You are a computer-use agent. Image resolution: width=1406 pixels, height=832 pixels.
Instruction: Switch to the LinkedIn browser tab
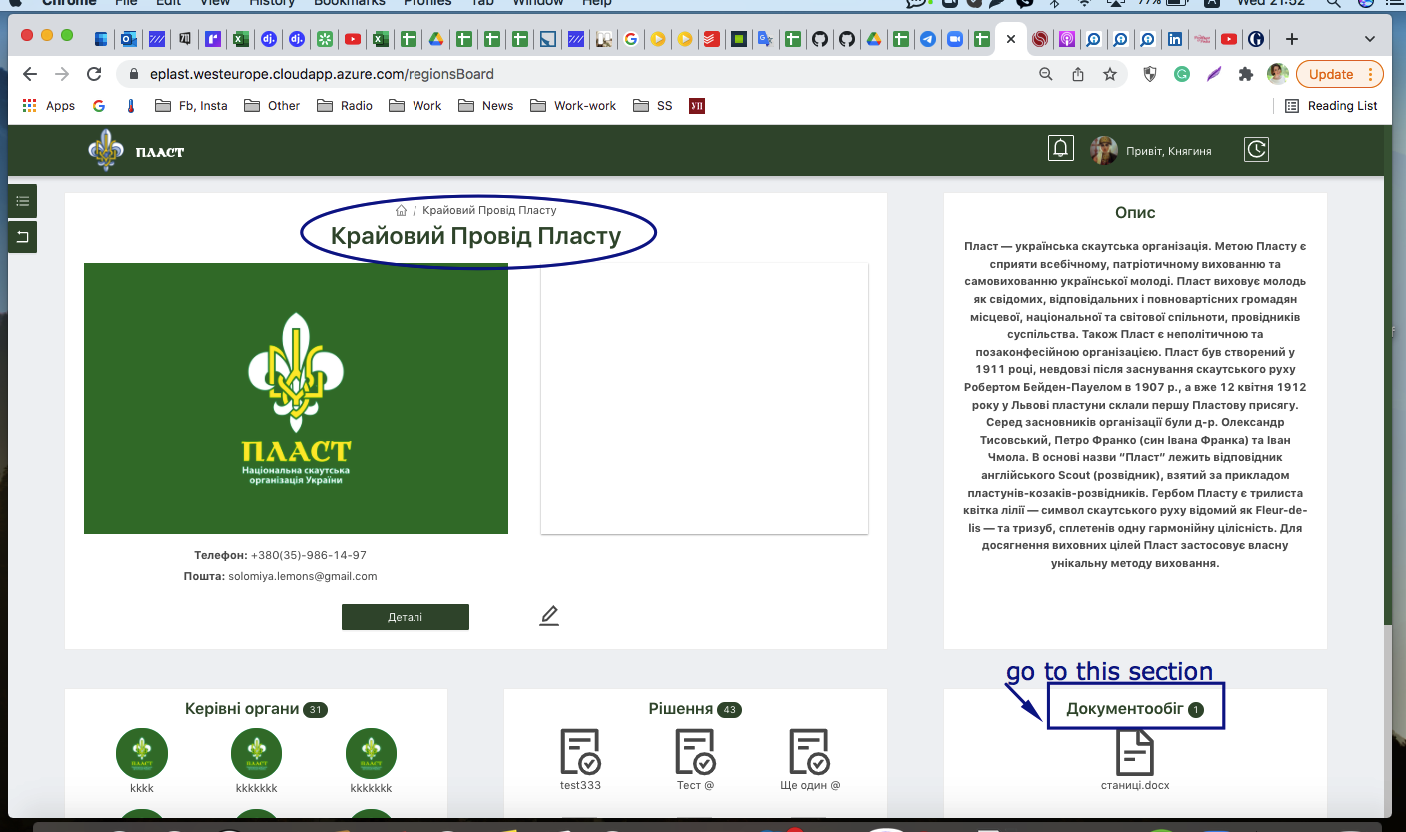(x=1175, y=40)
